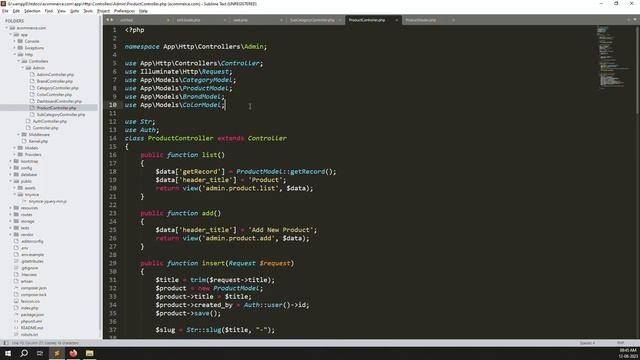Open the Goto menu
The image size is (640, 360).
pyautogui.click(x=74, y=11)
